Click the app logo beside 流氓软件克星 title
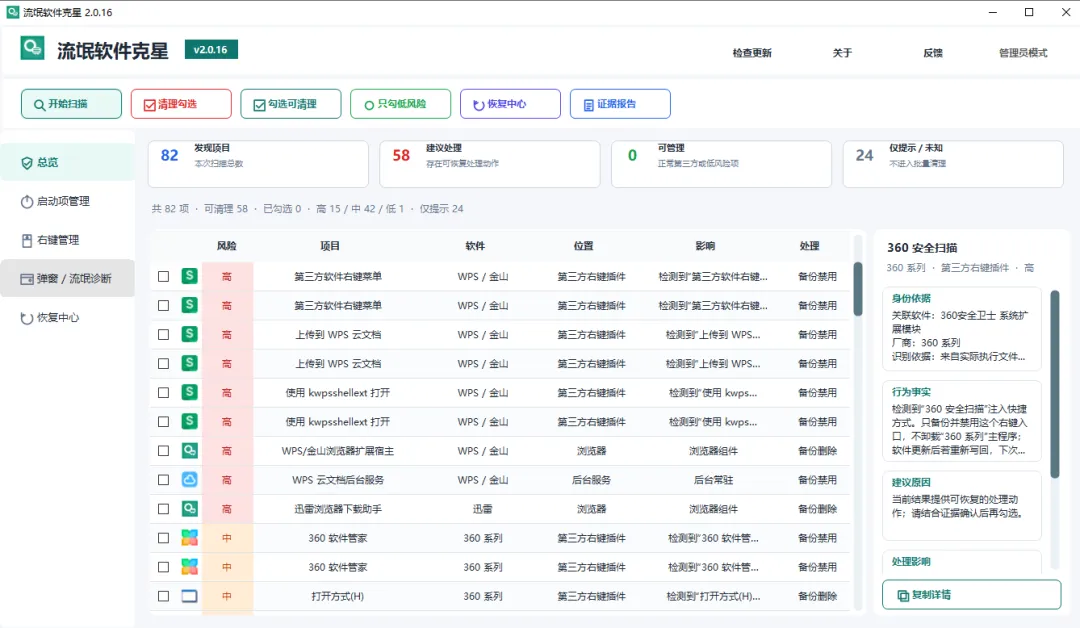The width and height of the screenshot is (1080, 628). coord(32,48)
